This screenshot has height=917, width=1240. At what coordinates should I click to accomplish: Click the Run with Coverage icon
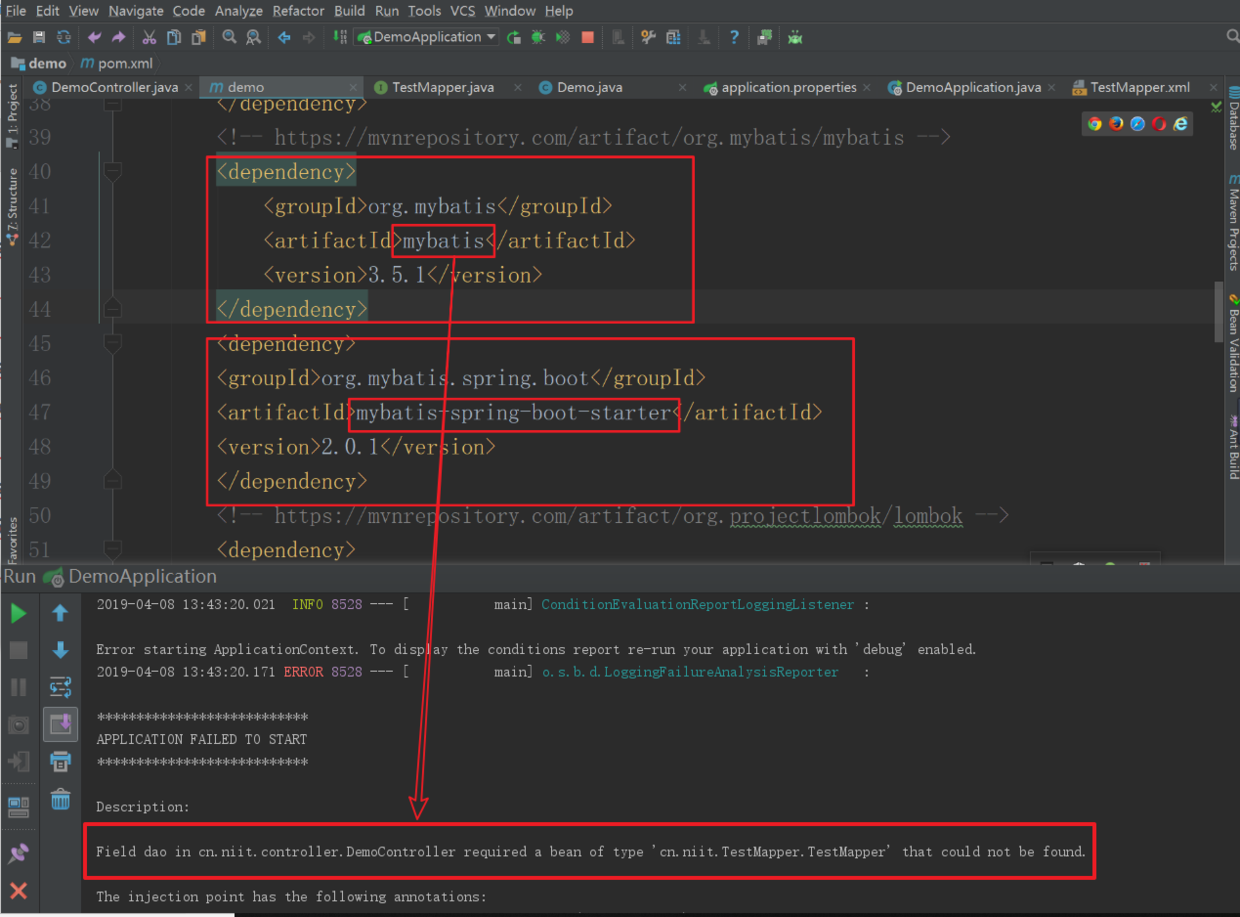pyautogui.click(x=563, y=38)
